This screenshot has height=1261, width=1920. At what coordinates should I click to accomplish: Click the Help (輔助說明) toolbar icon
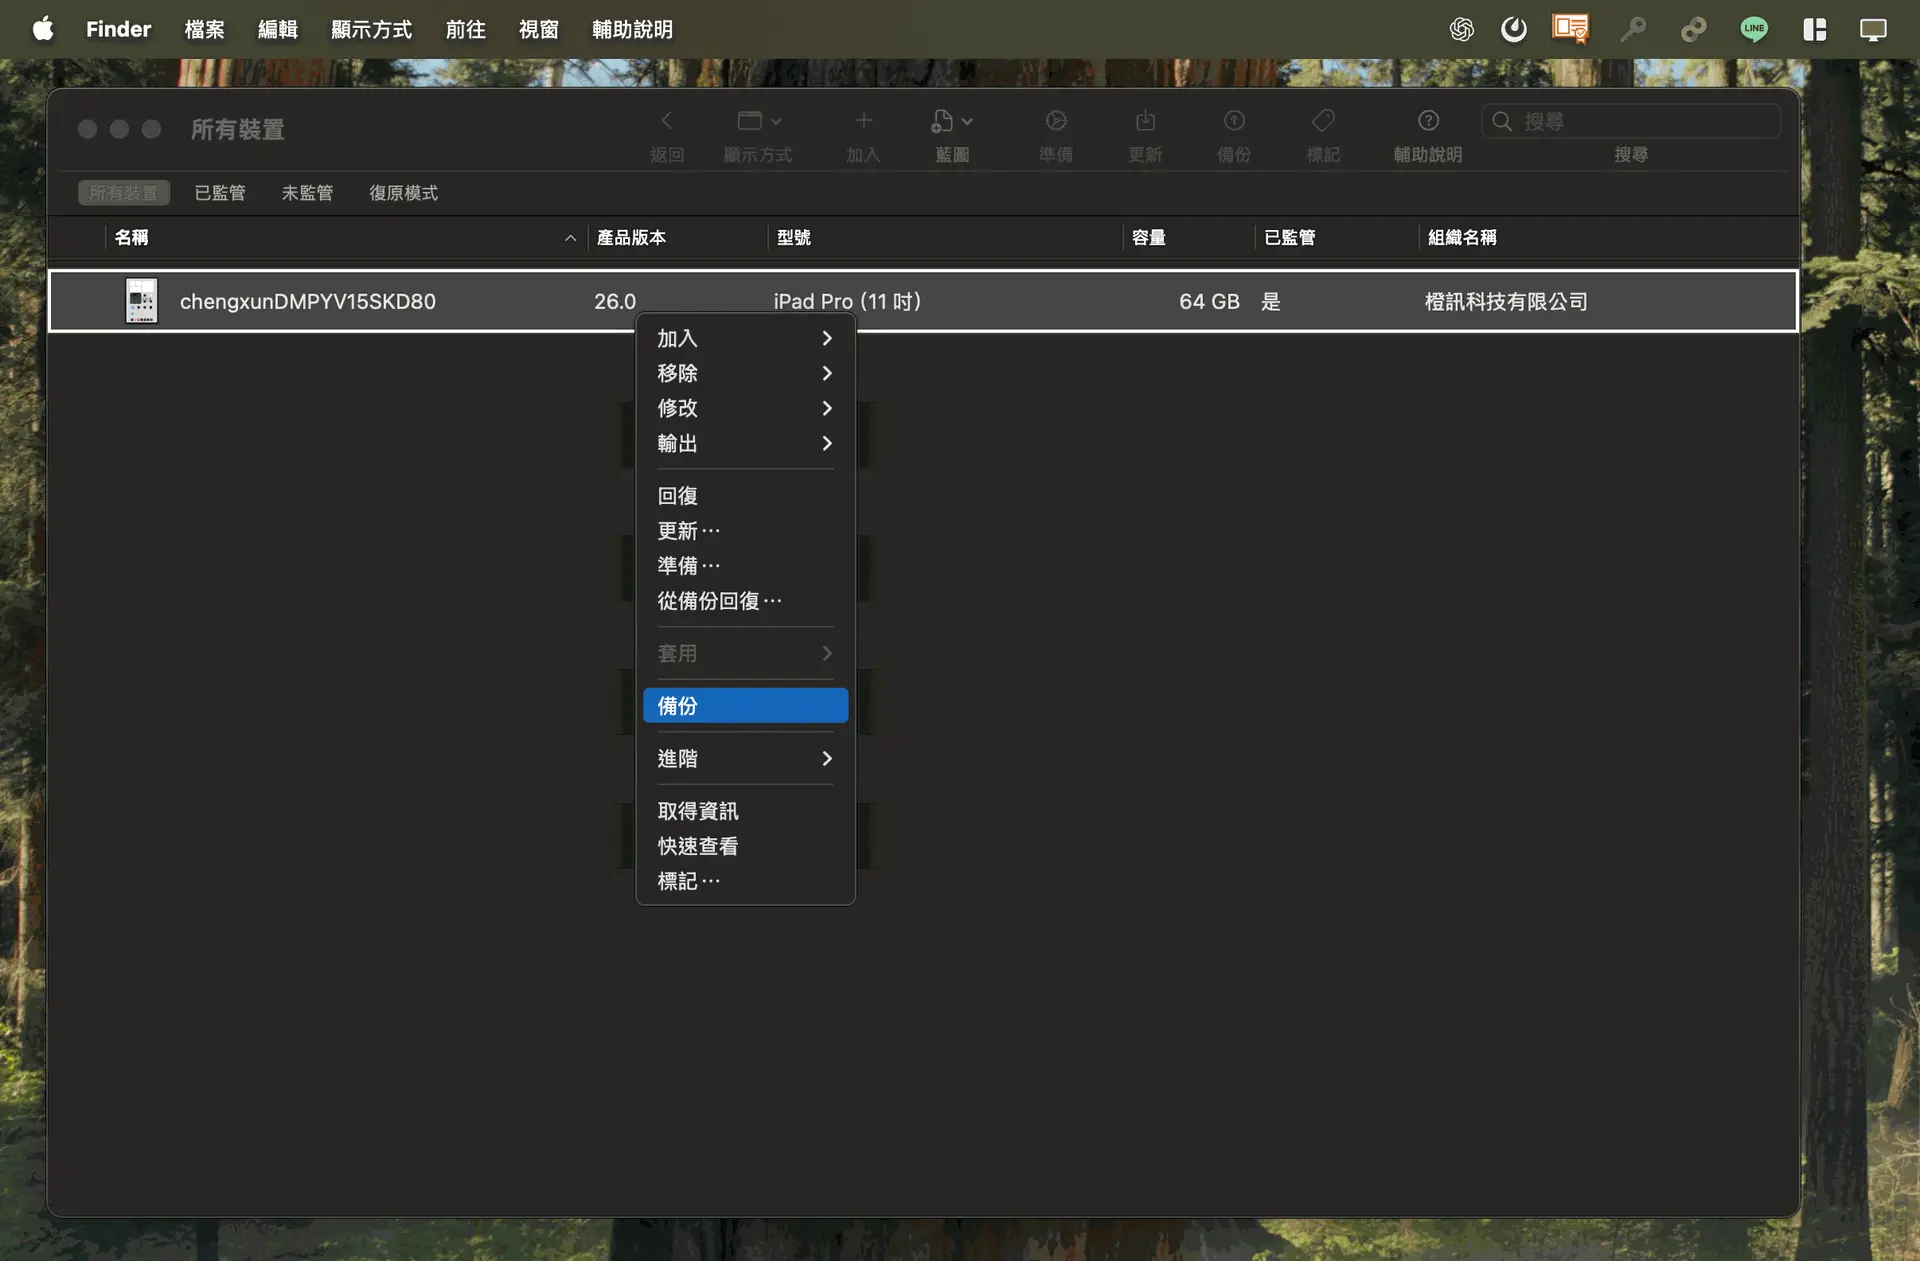point(1428,121)
